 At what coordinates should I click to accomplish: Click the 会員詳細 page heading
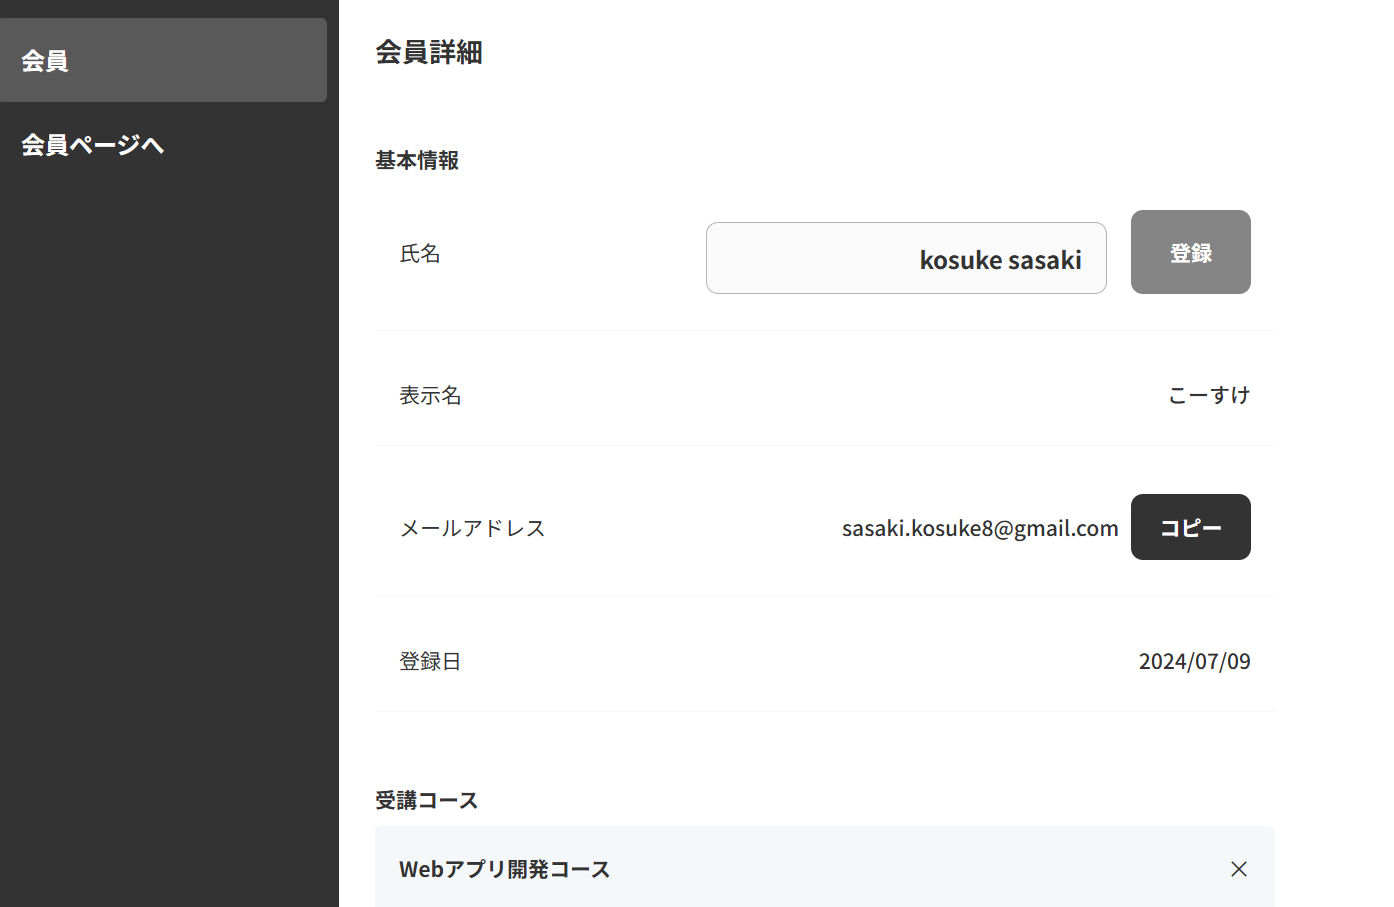pyautogui.click(x=429, y=52)
